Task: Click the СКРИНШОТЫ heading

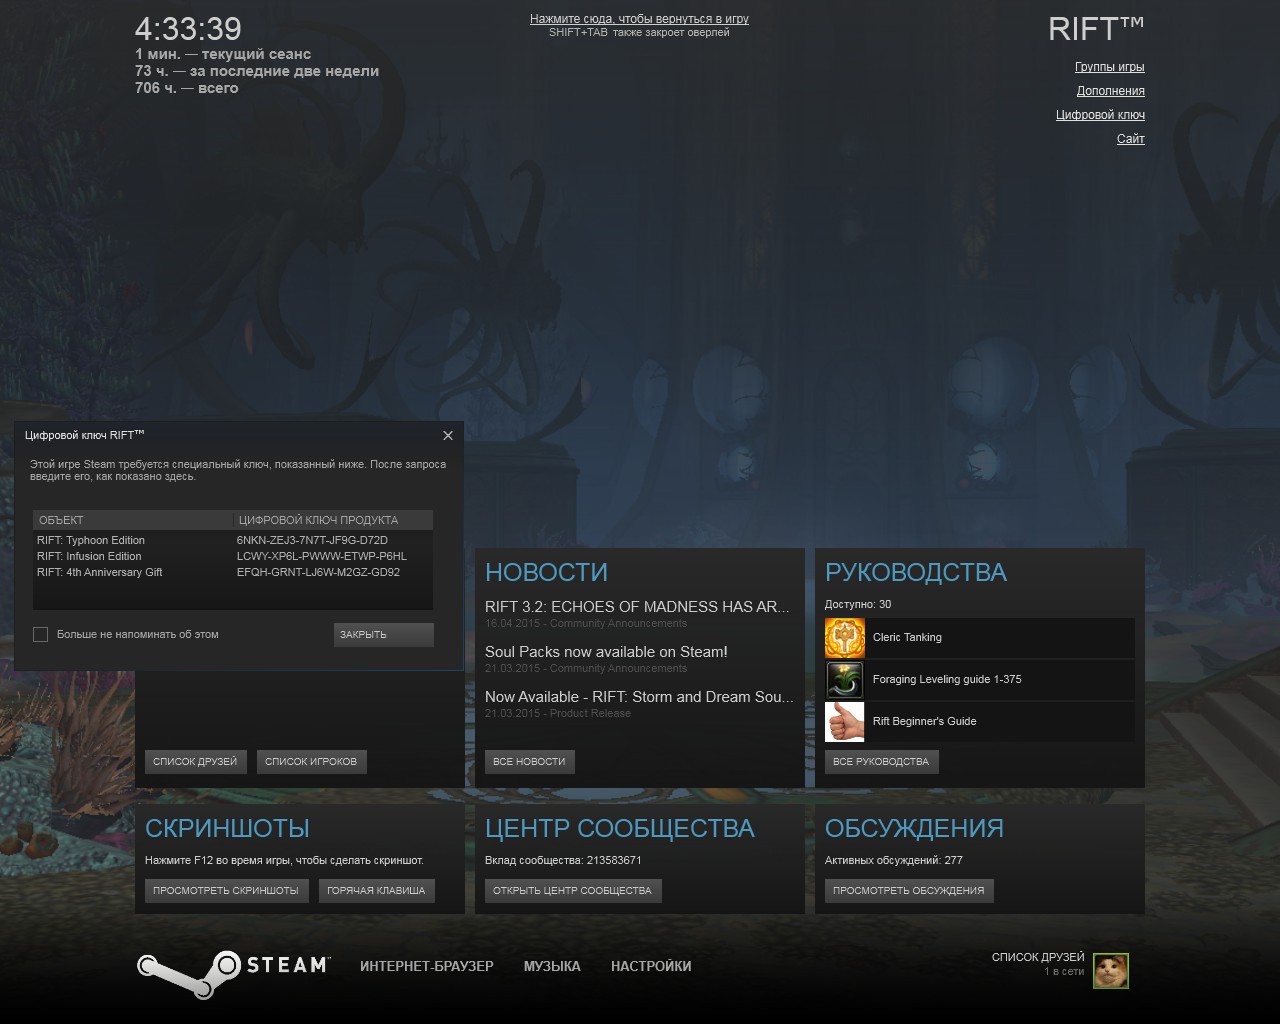Action: [227, 828]
